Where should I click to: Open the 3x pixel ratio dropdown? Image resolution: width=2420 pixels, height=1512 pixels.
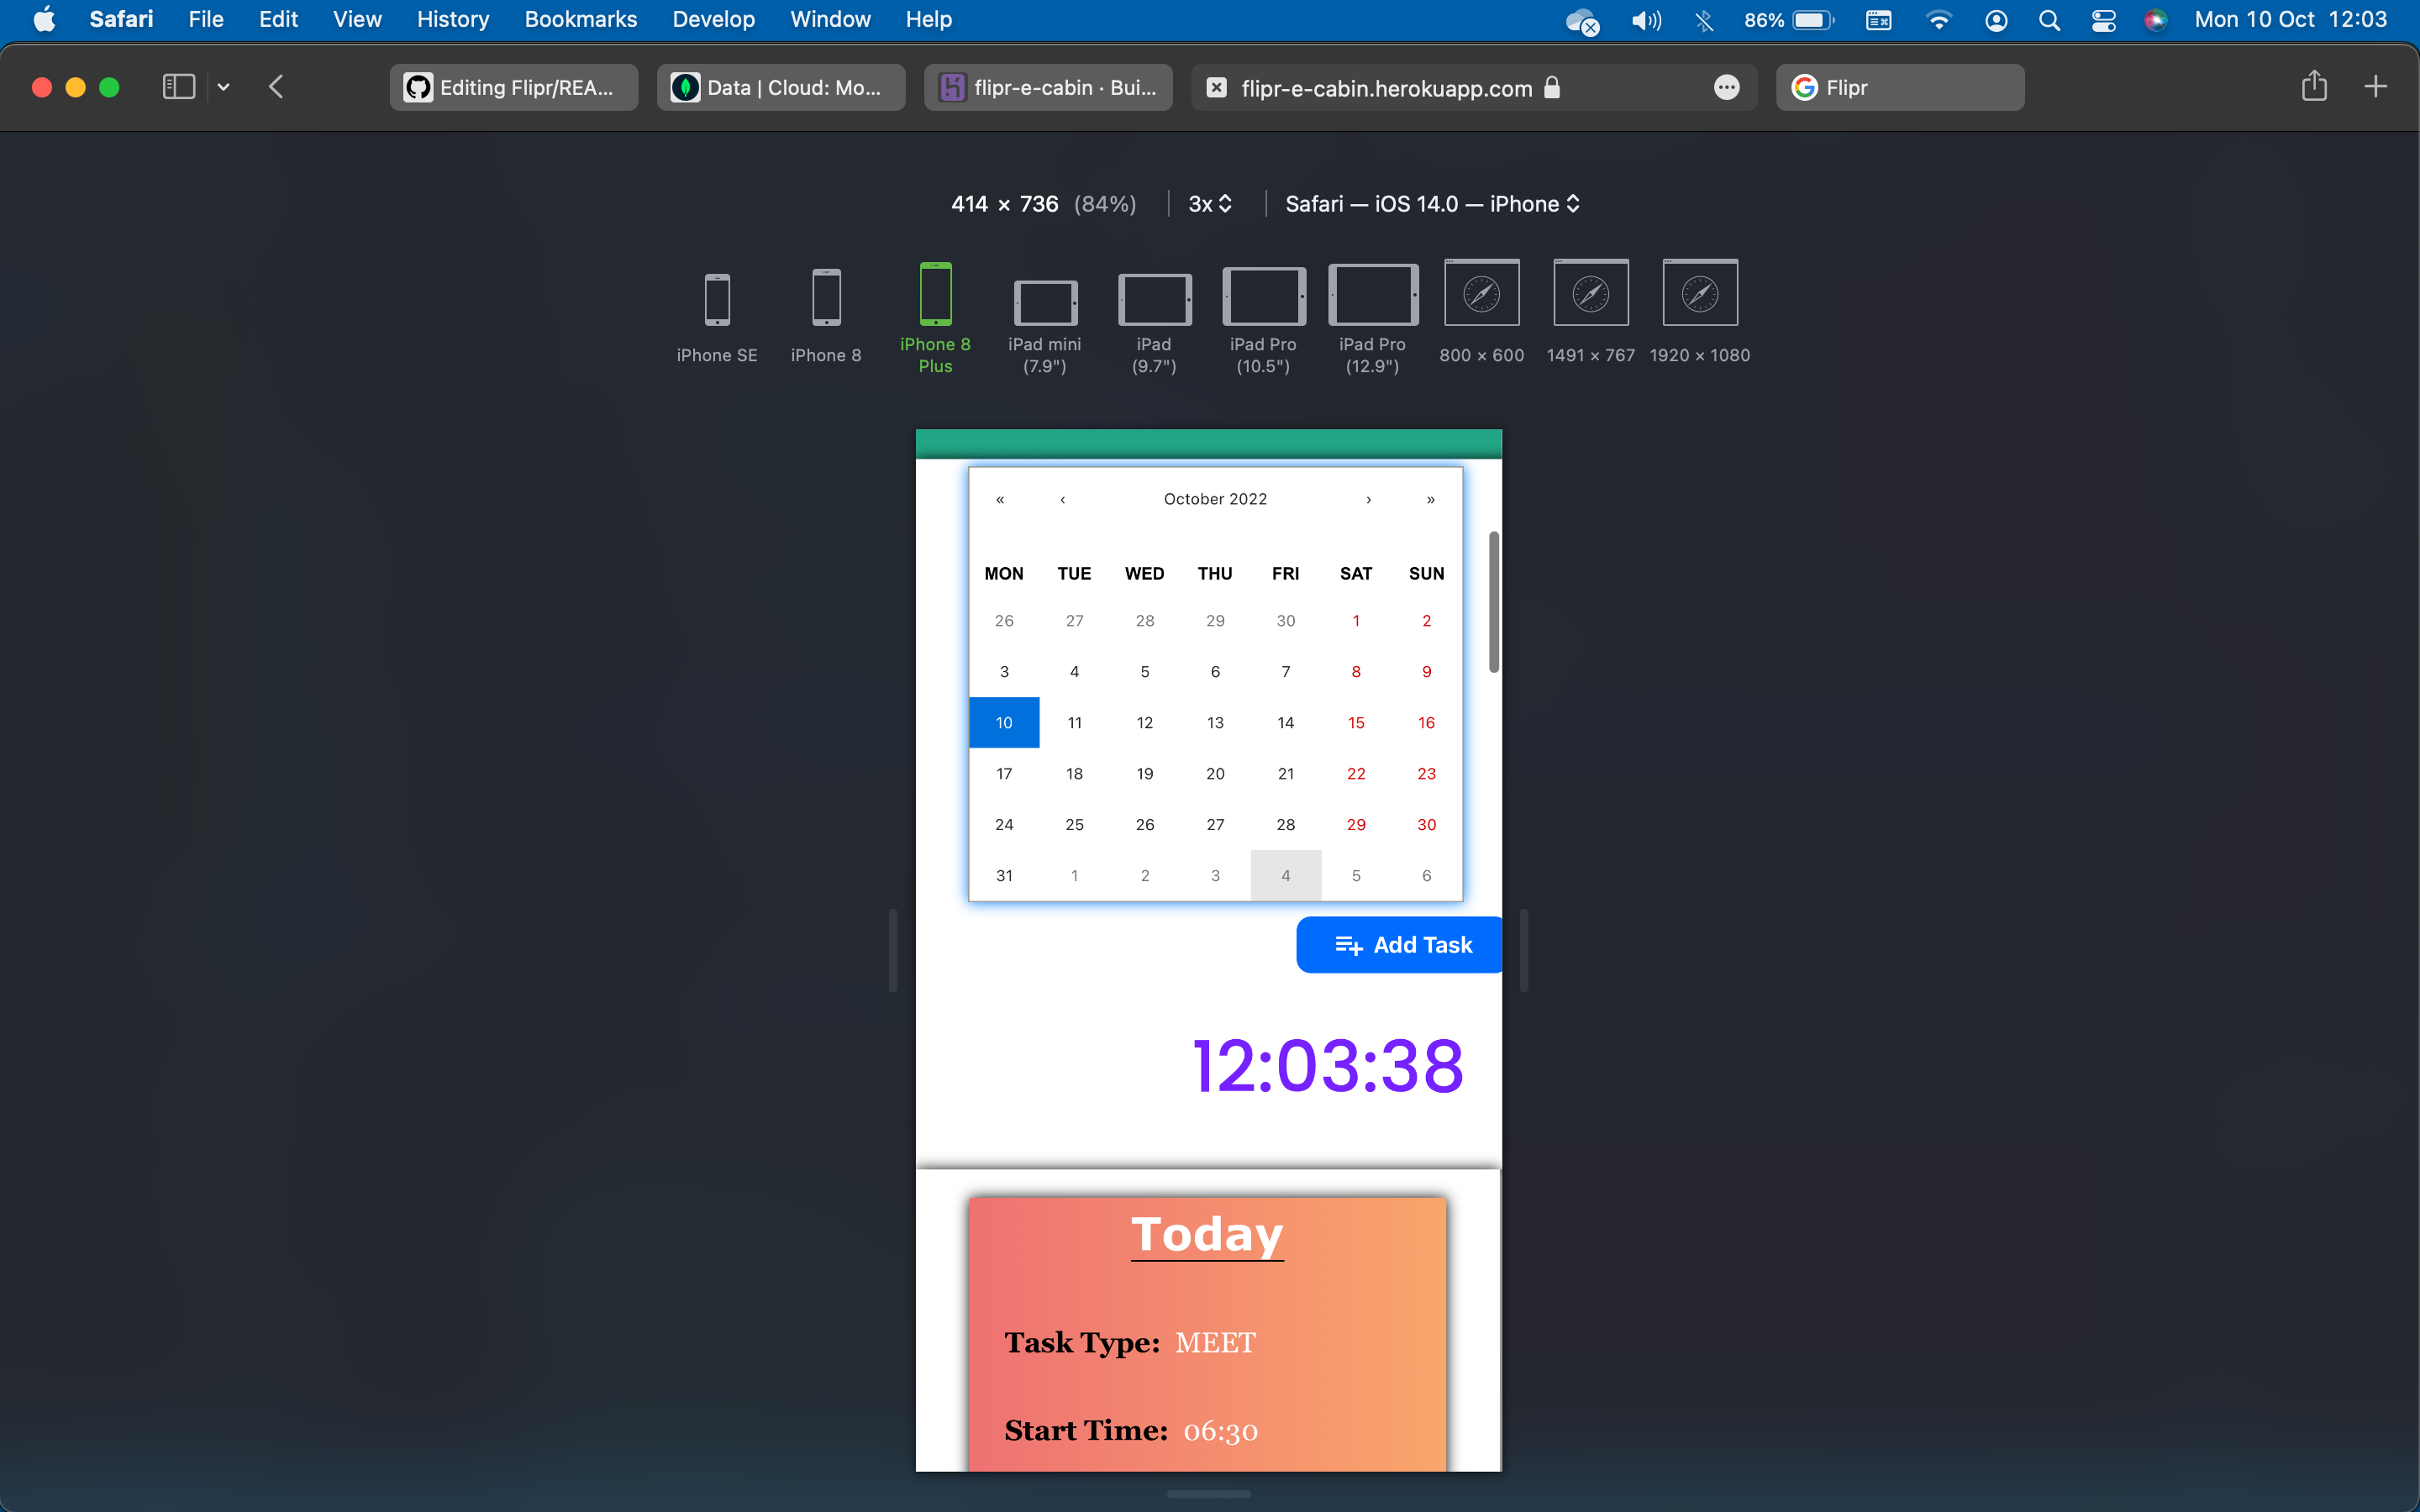[1210, 204]
